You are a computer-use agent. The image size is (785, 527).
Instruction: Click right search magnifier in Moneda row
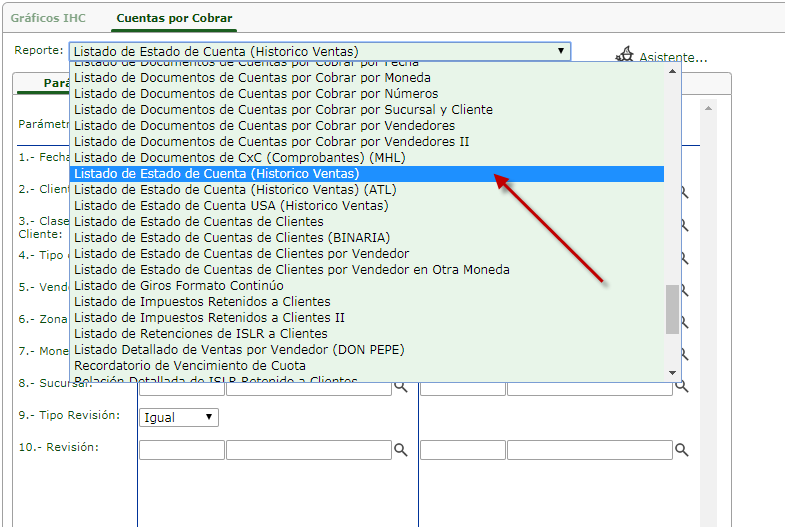click(684, 354)
